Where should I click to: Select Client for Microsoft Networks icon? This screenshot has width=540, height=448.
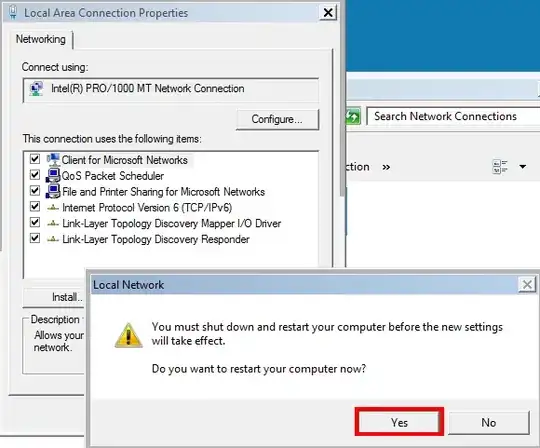click(53, 159)
